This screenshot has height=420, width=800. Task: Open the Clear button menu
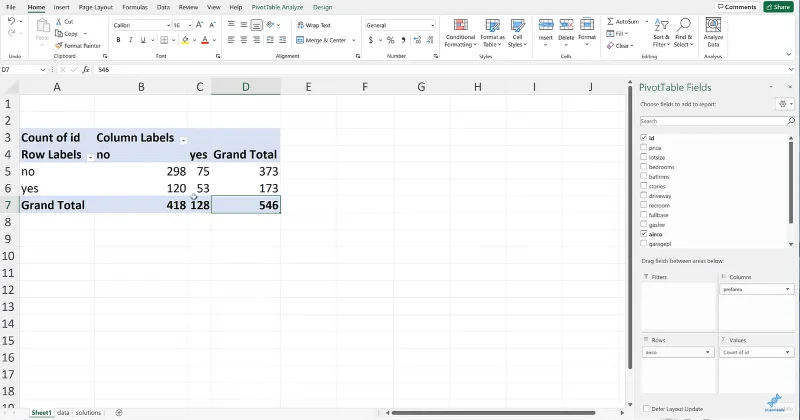pyautogui.click(x=620, y=45)
